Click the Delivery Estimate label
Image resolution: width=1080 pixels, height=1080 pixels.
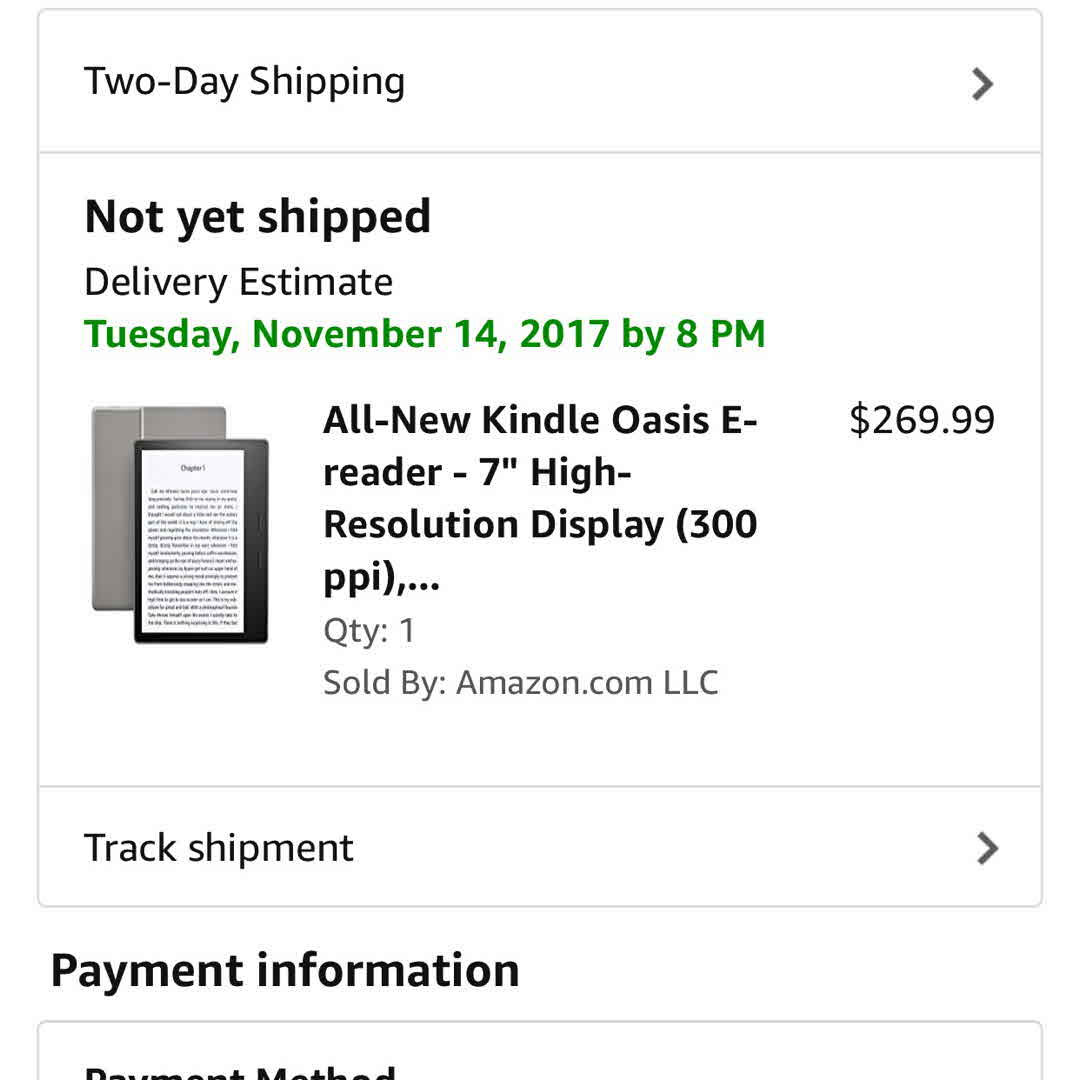pos(239,282)
